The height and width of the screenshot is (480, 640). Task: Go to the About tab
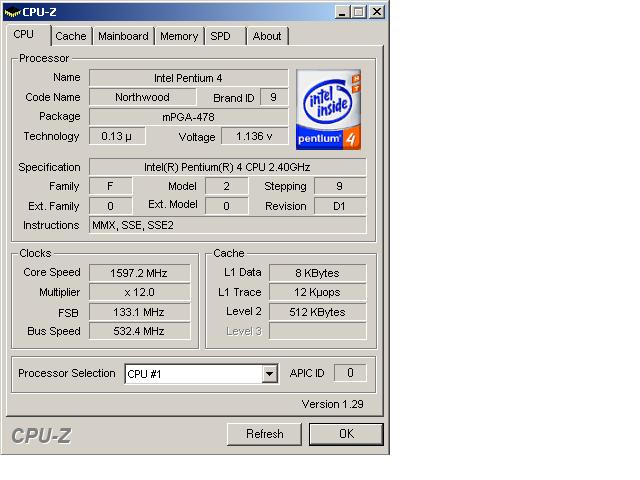267,36
